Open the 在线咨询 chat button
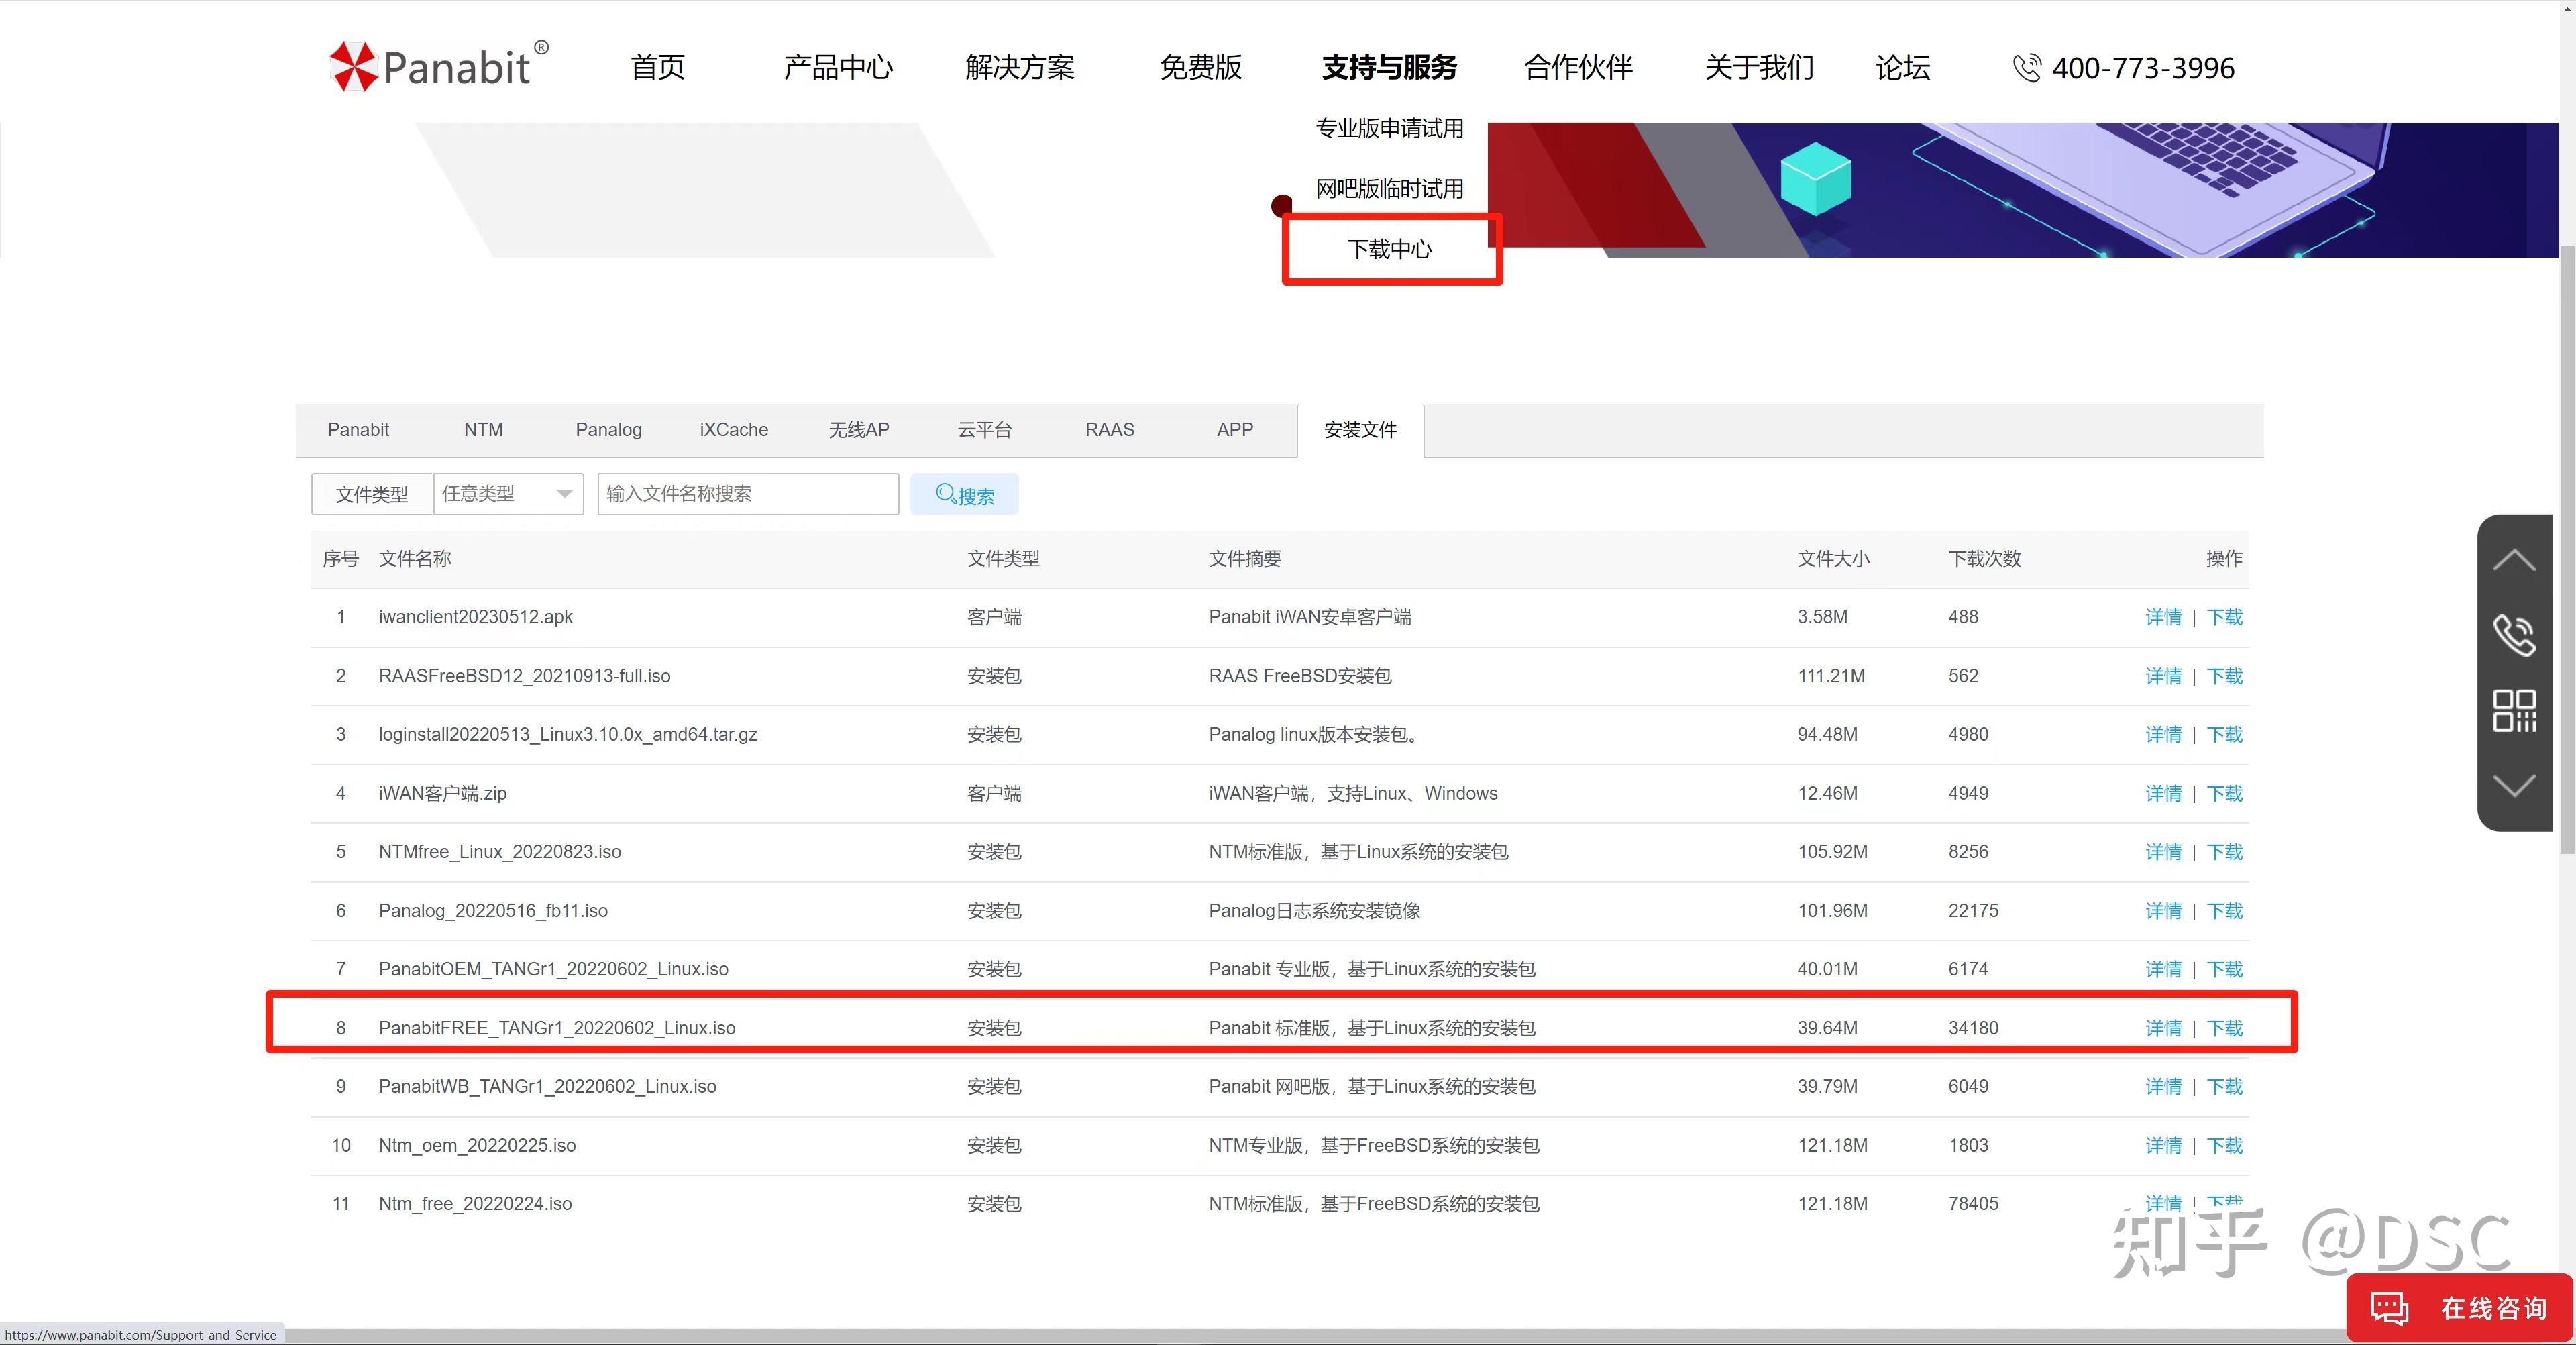Screen dimensions: 2576x1345 coord(2460,1307)
